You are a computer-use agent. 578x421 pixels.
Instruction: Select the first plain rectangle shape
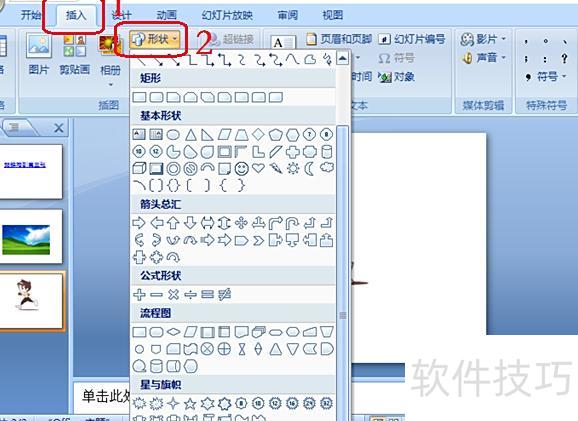(139, 97)
